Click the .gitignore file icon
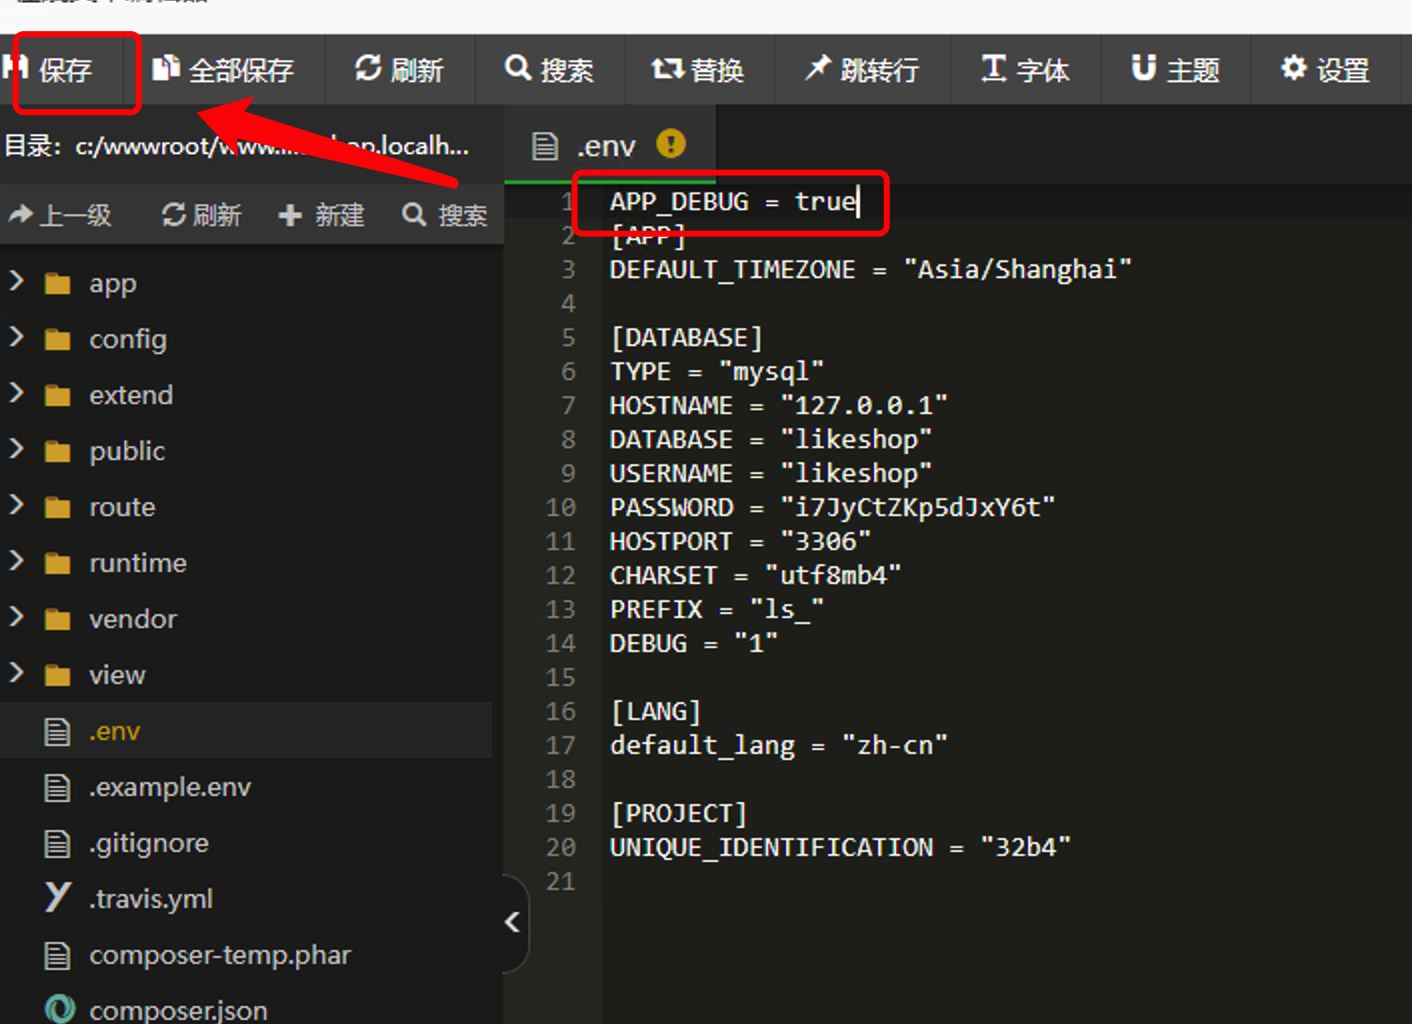Image resolution: width=1412 pixels, height=1024 pixels. pyautogui.click(x=58, y=844)
